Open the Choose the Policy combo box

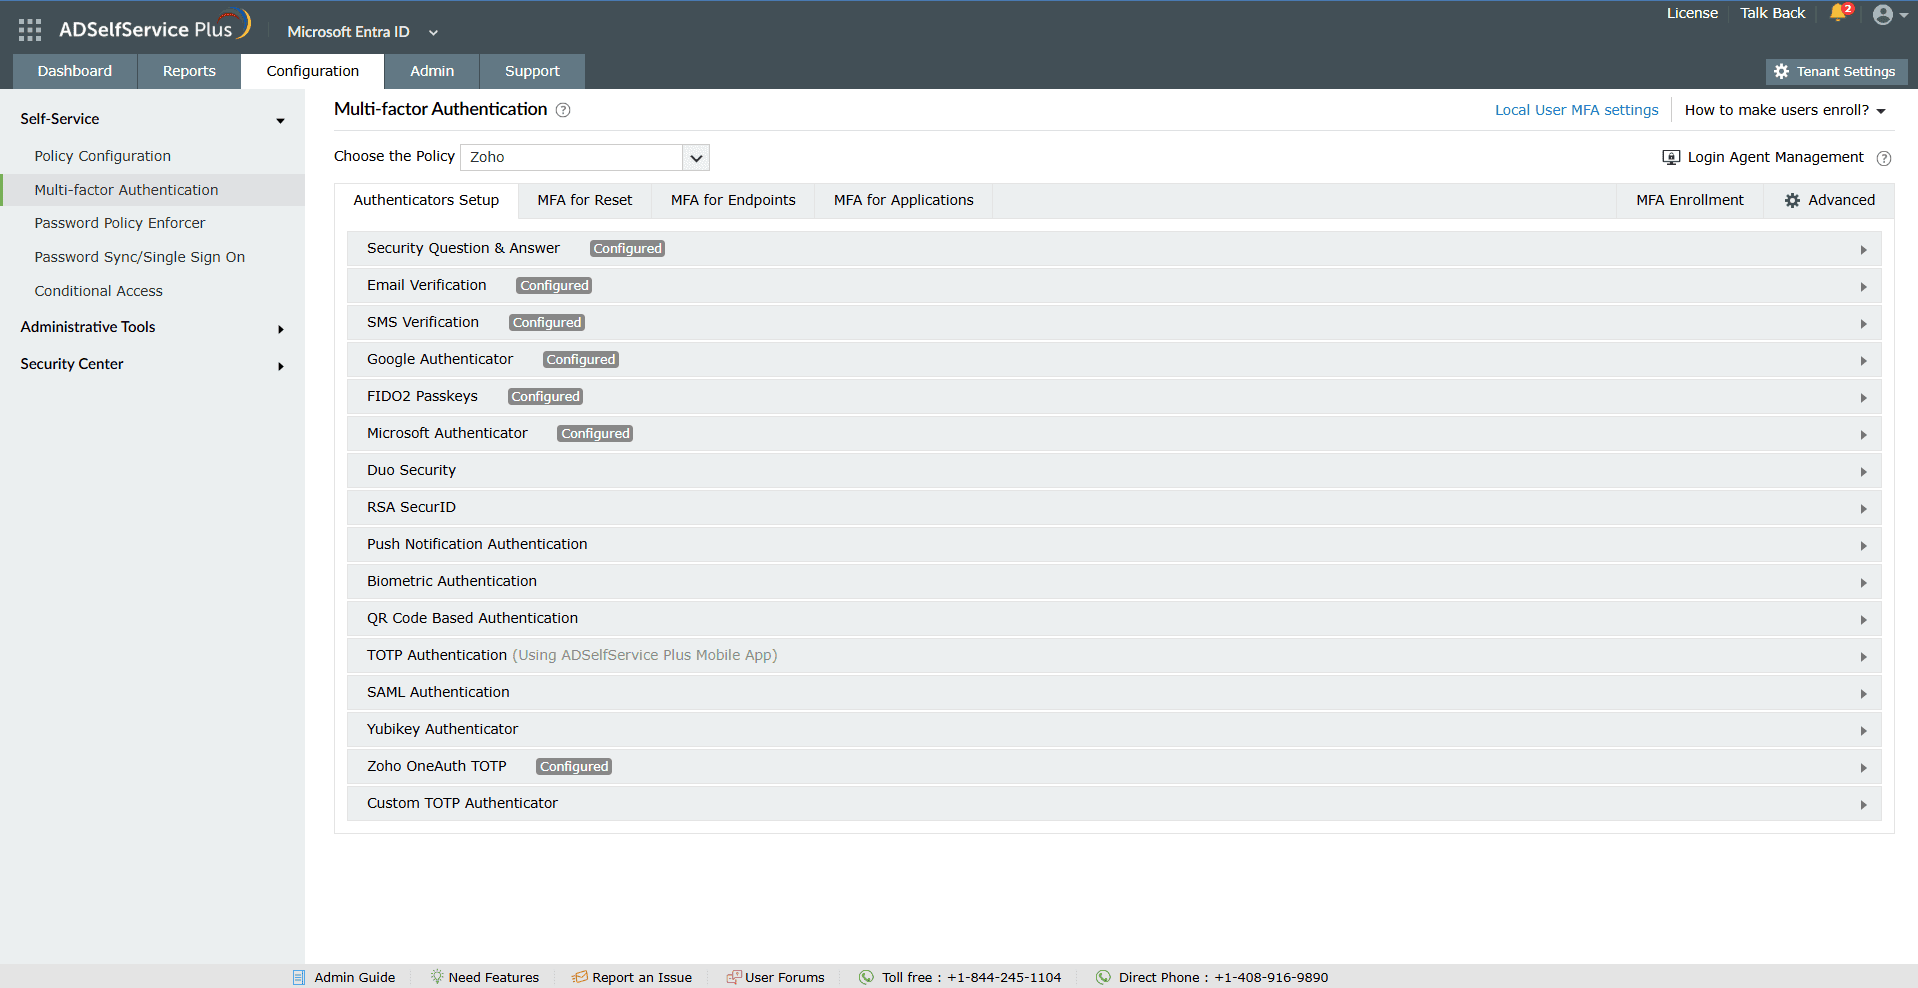click(x=585, y=157)
